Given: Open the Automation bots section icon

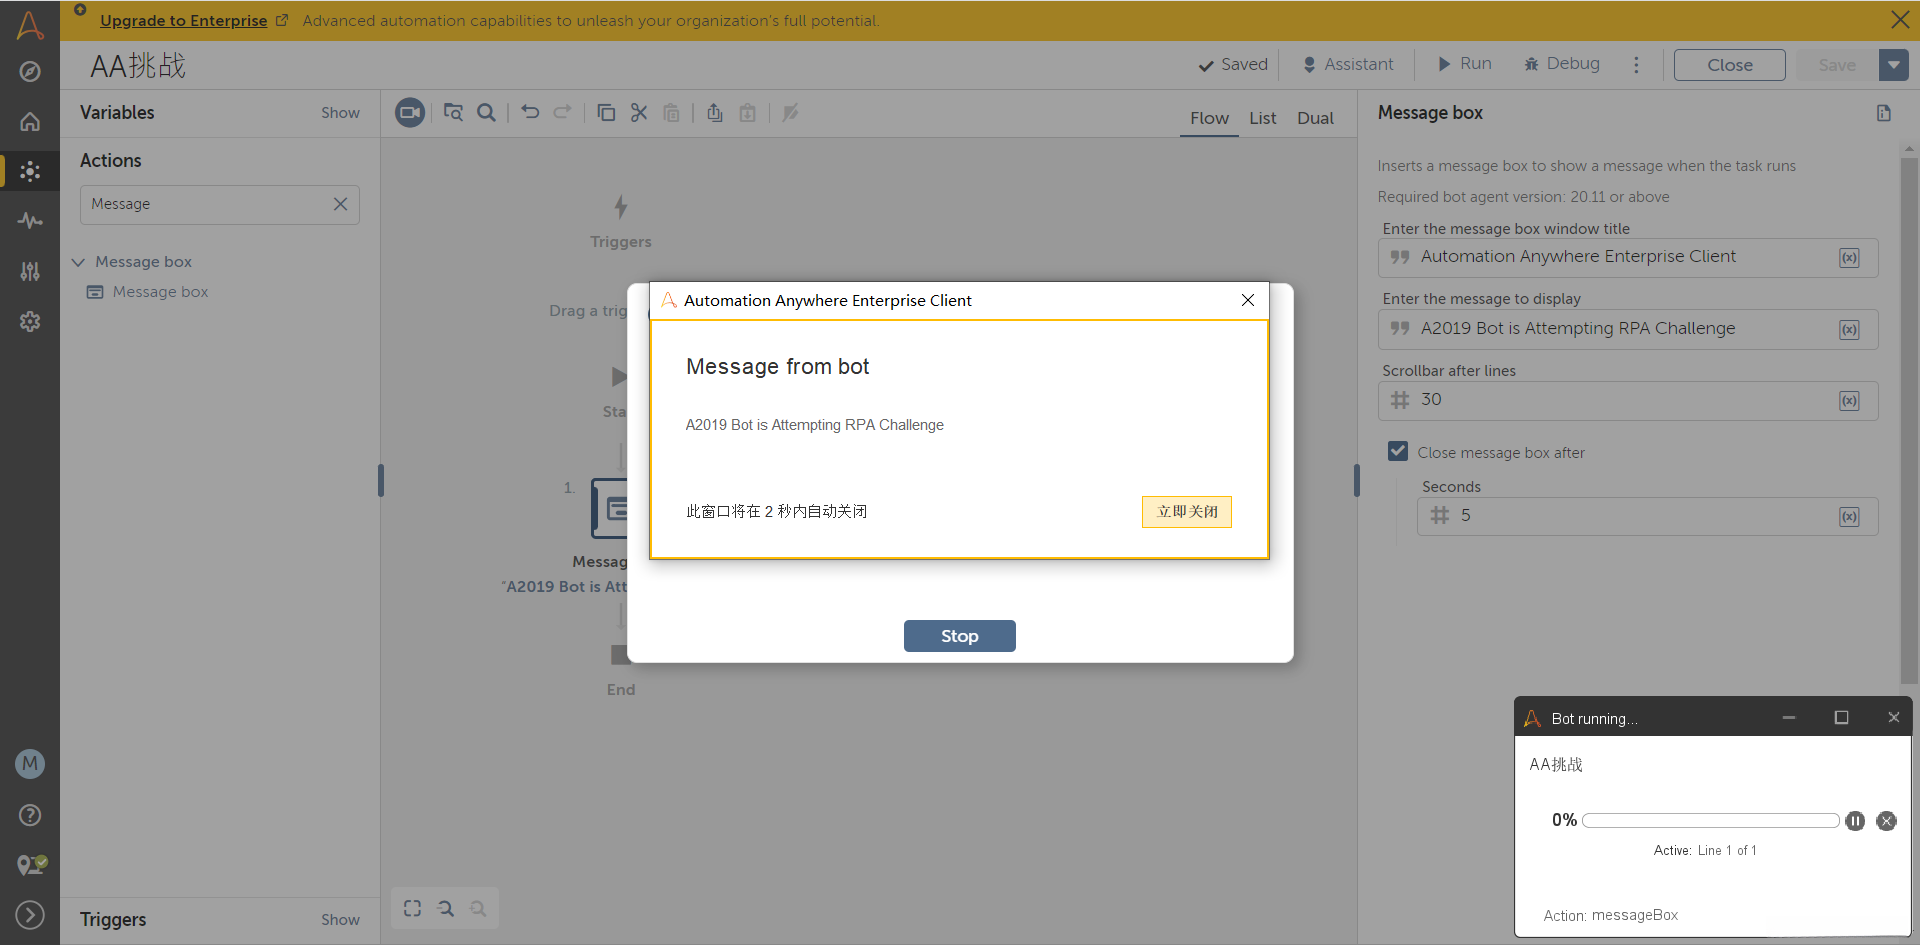Looking at the screenshot, I should [x=30, y=171].
